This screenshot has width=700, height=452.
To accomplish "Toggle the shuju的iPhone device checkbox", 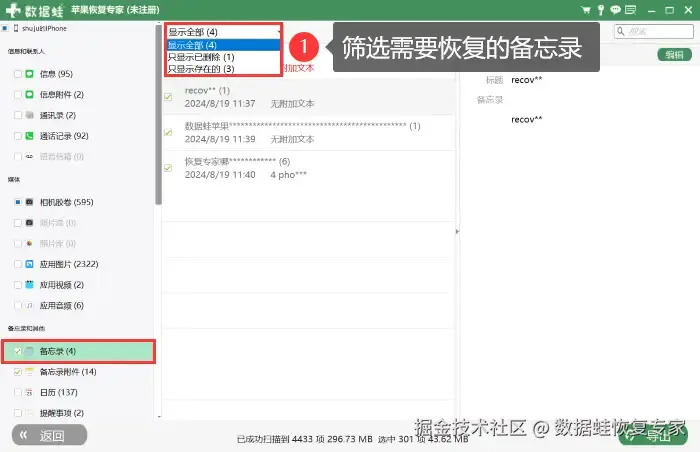I will 5,28.
